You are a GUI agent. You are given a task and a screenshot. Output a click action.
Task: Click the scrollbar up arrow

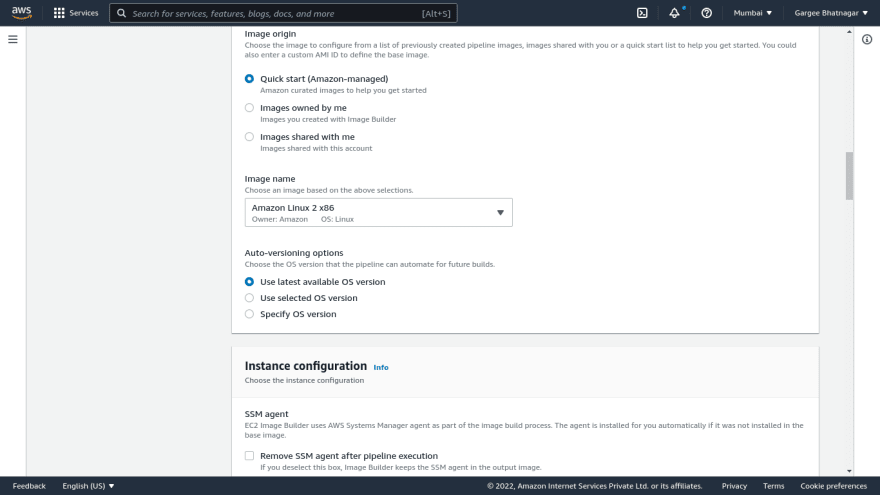click(x=849, y=31)
